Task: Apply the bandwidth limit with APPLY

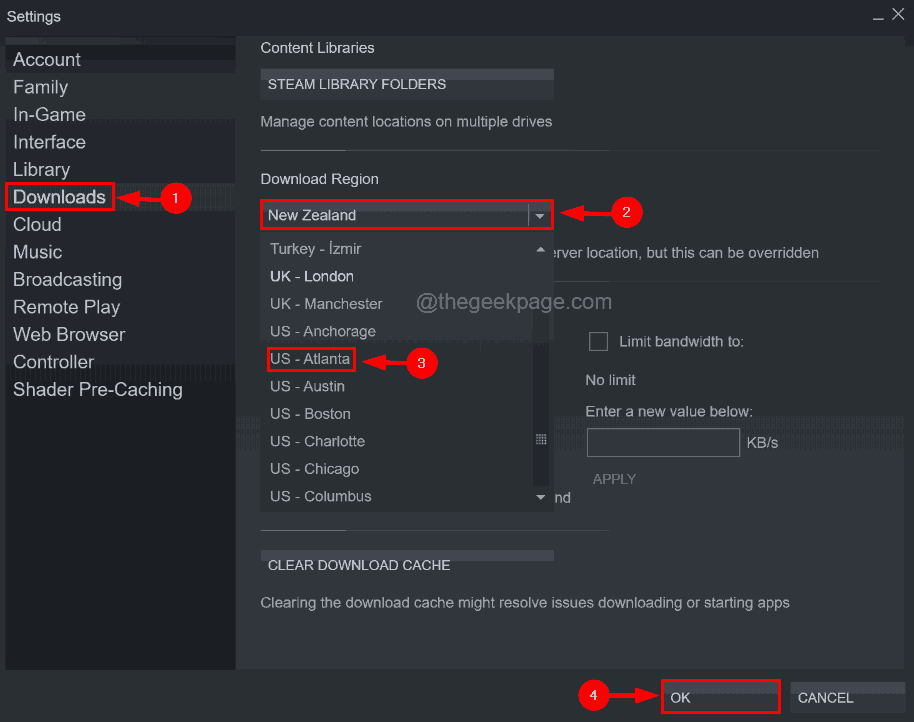Action: click(x=614, y=479)
